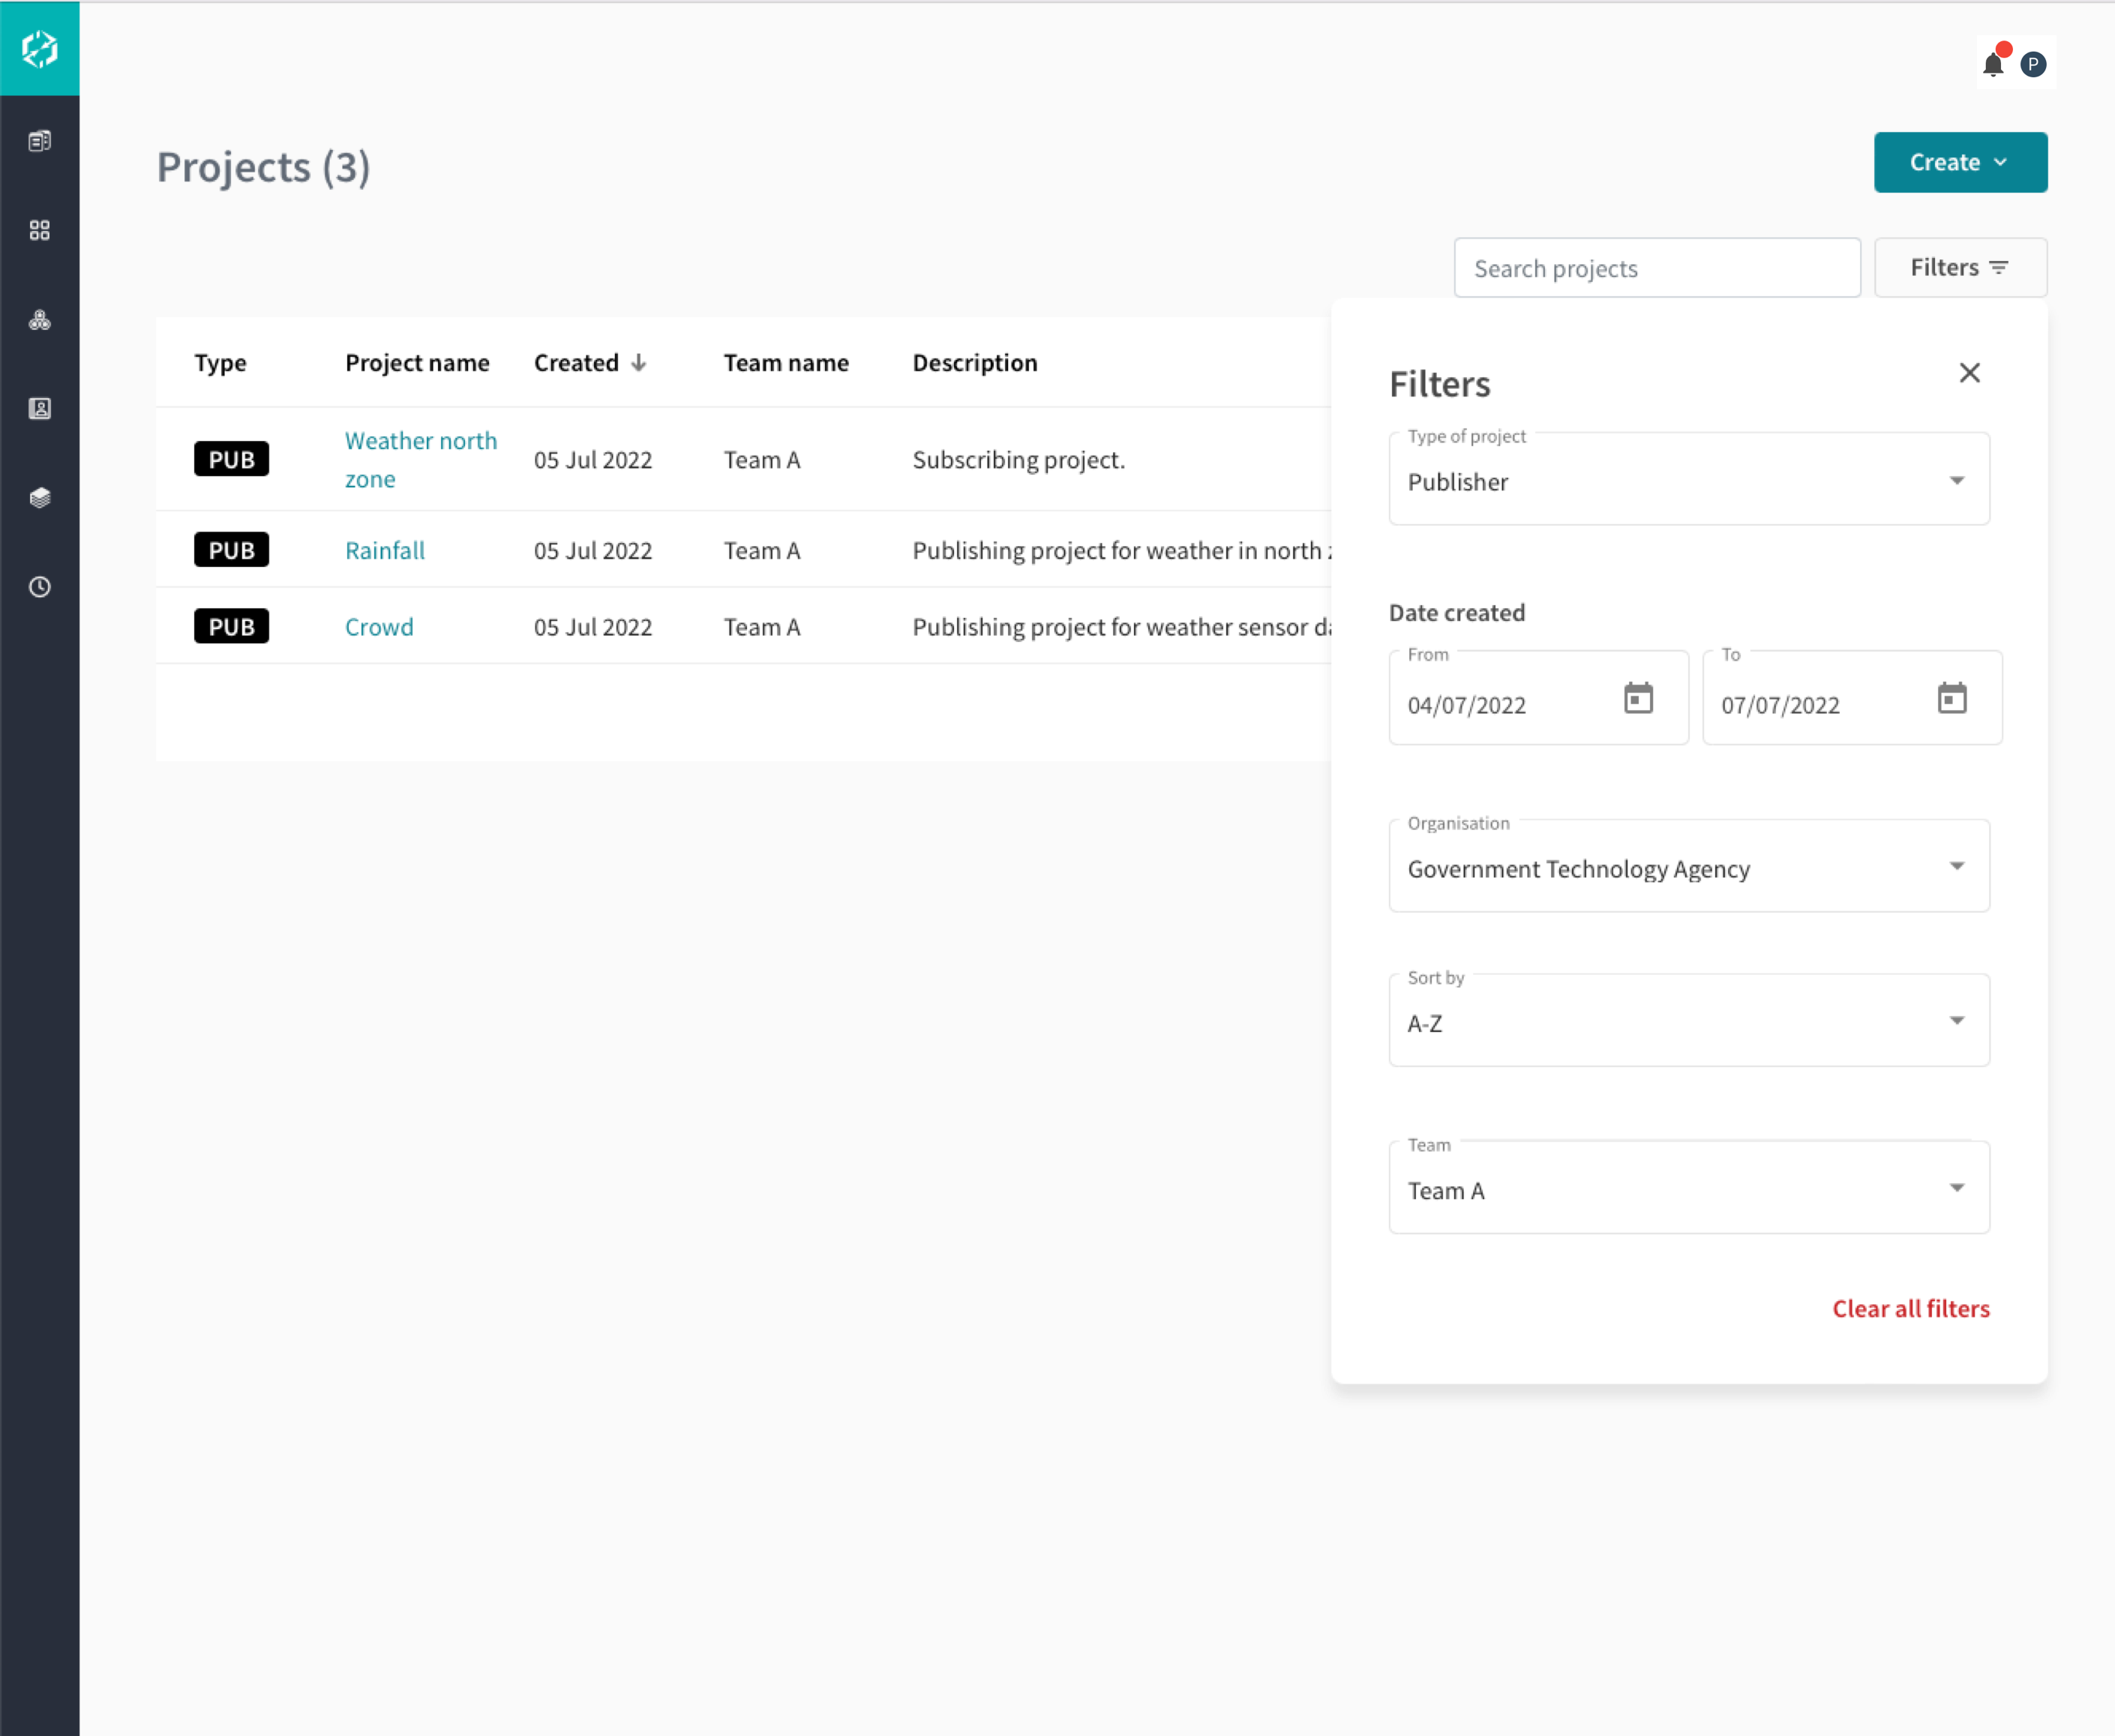Image resolution: width=2115 pixels, height=1736 pixels.
Task: Open the dashboard grid sidebar icon
Action: pyautogui.click(x=40, y=230)
